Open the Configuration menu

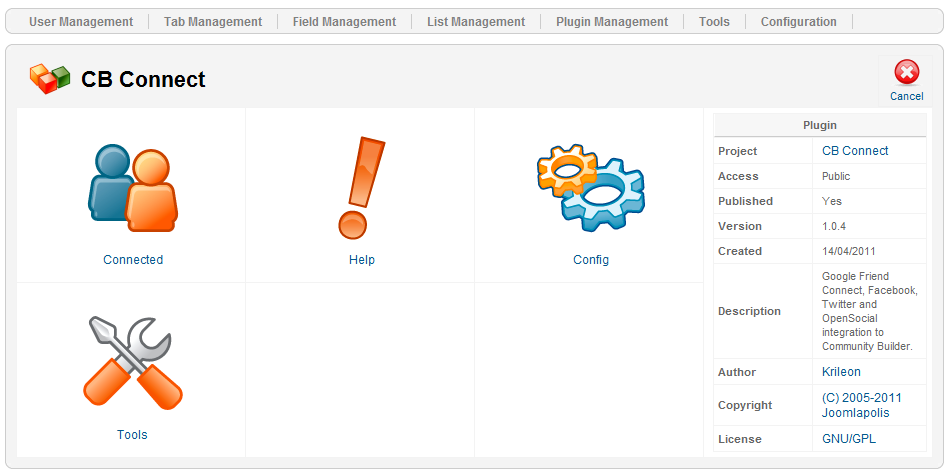pyautogui.click(x=798, y=22)
